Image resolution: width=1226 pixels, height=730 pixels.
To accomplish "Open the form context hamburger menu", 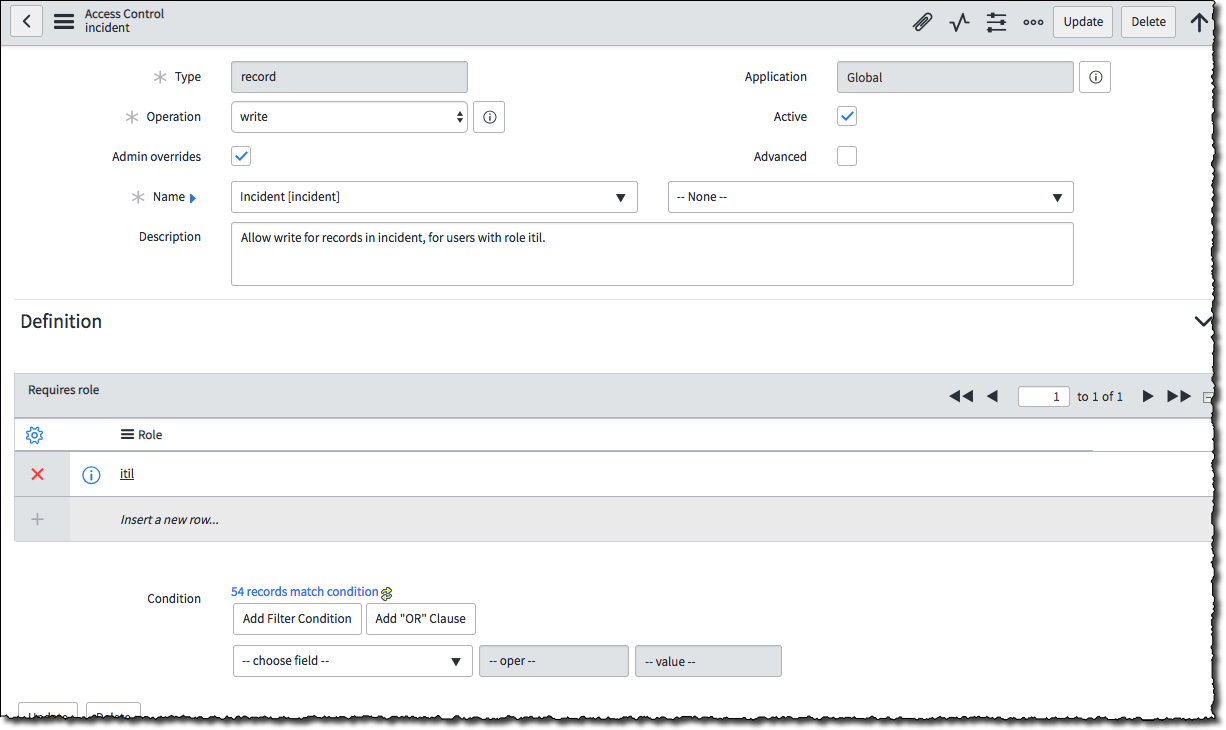I will (64, 21).
